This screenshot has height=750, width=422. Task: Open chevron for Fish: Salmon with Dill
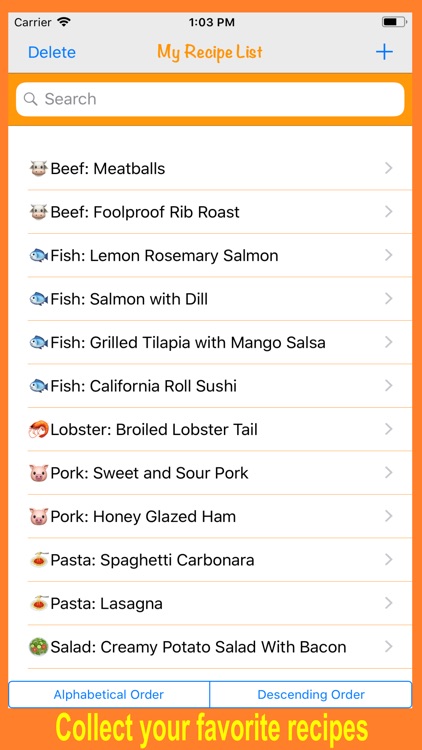click(389, 299)
